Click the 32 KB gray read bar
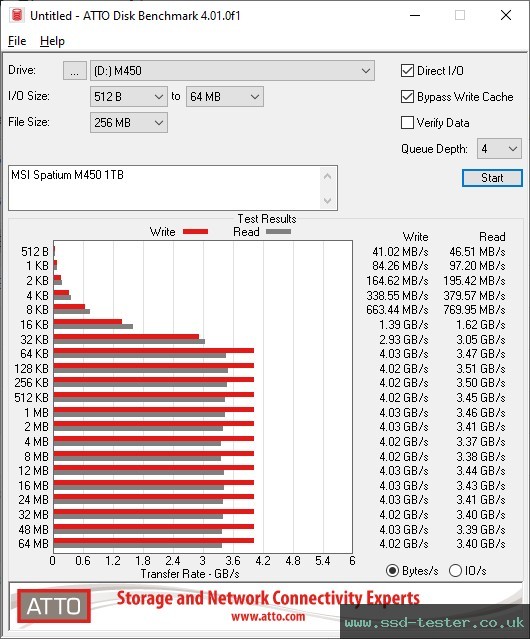This screenshot has height=639, width=530. (129, 342)
